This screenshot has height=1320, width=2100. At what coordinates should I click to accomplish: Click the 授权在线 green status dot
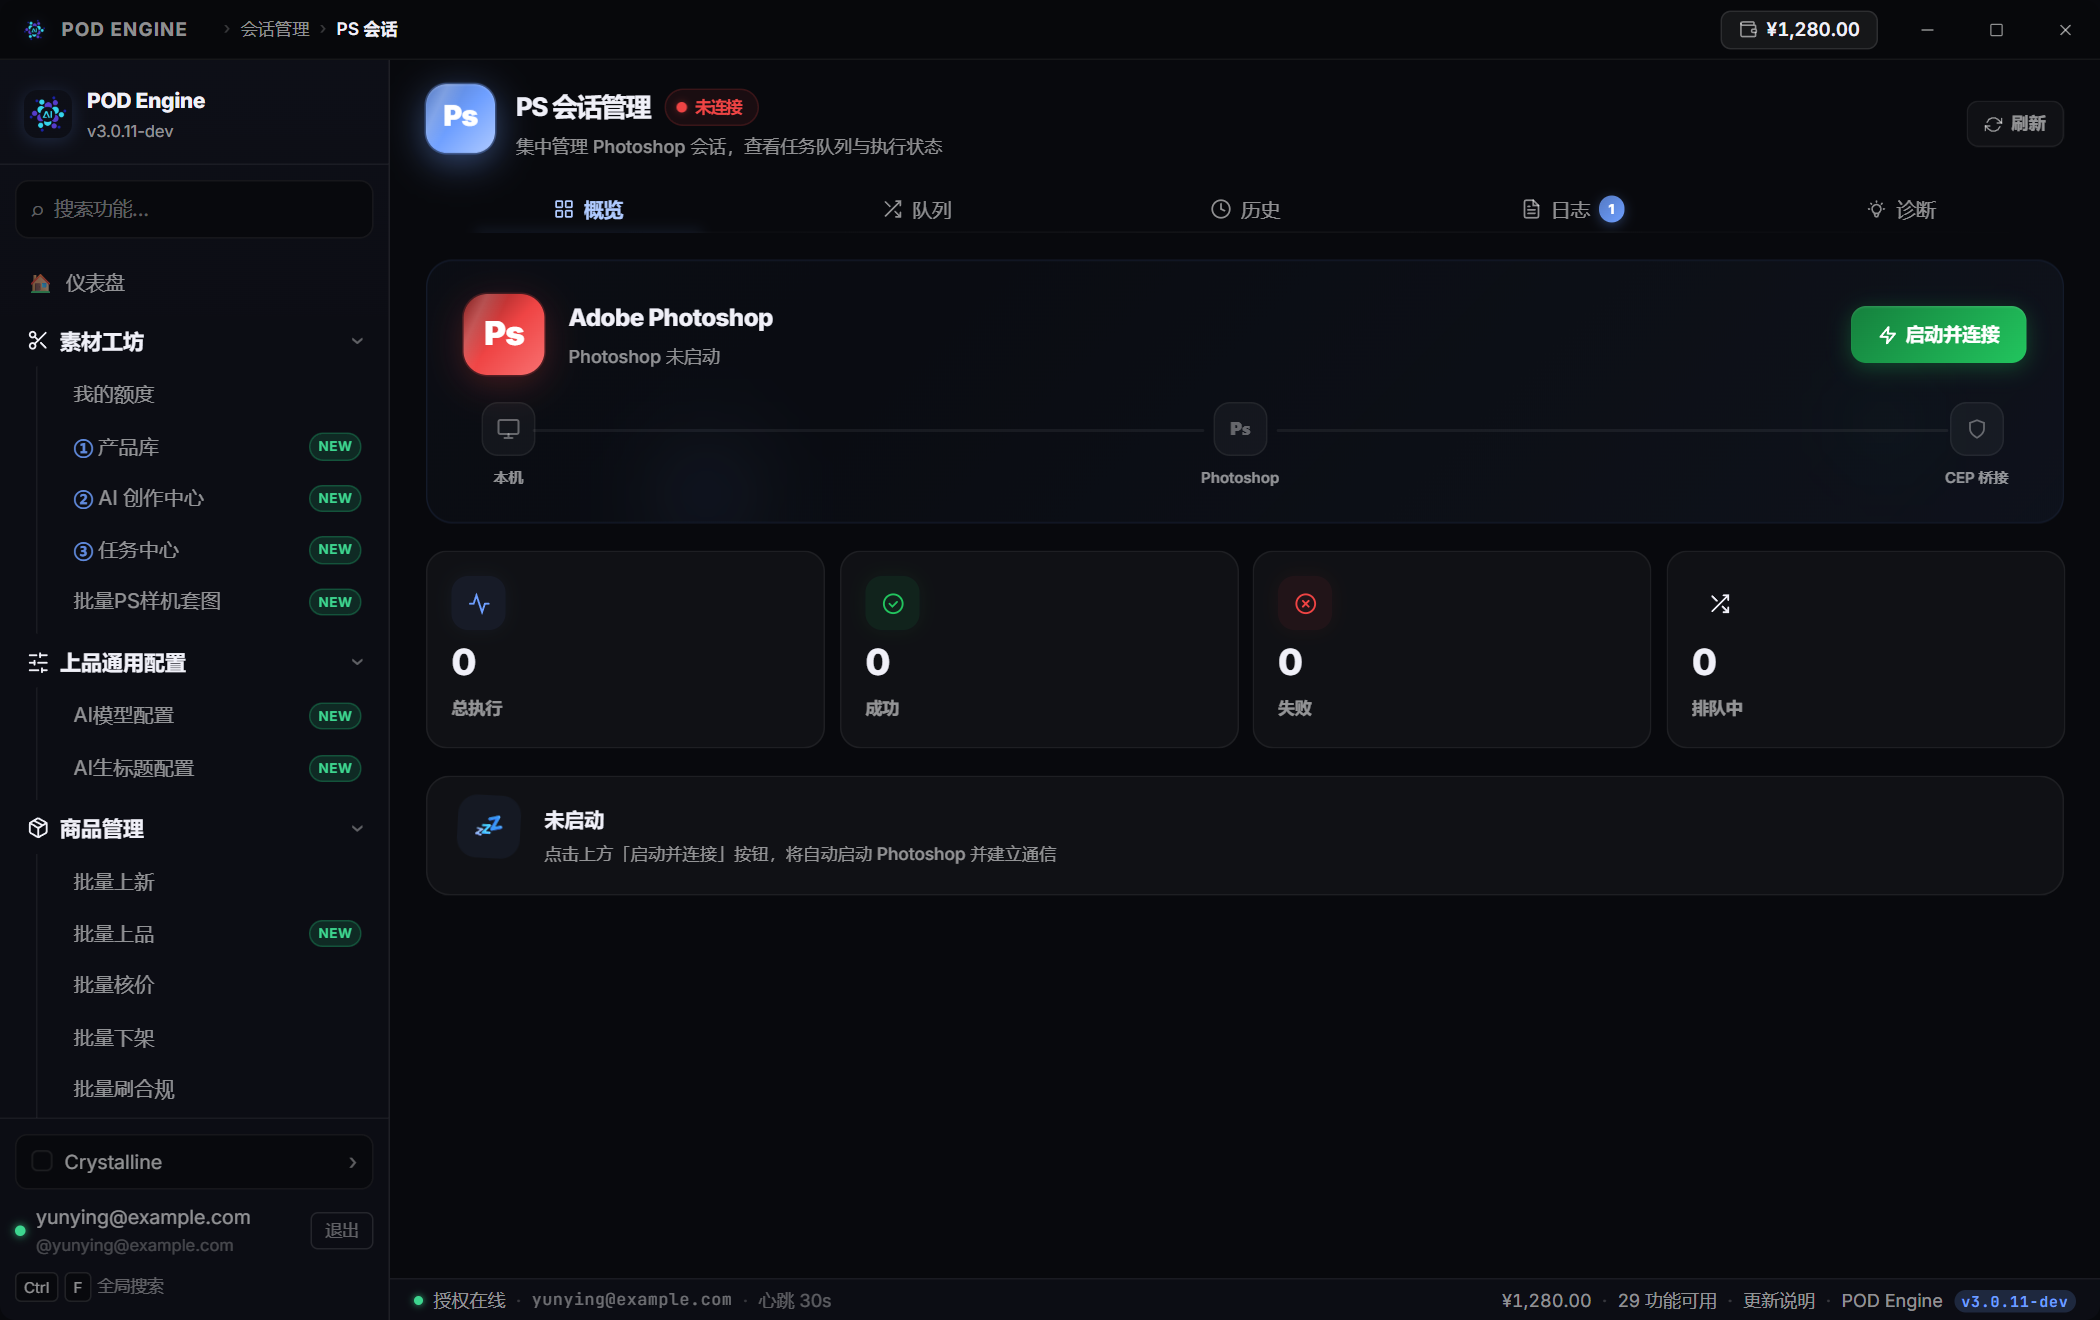click(x=418, y=1300)
